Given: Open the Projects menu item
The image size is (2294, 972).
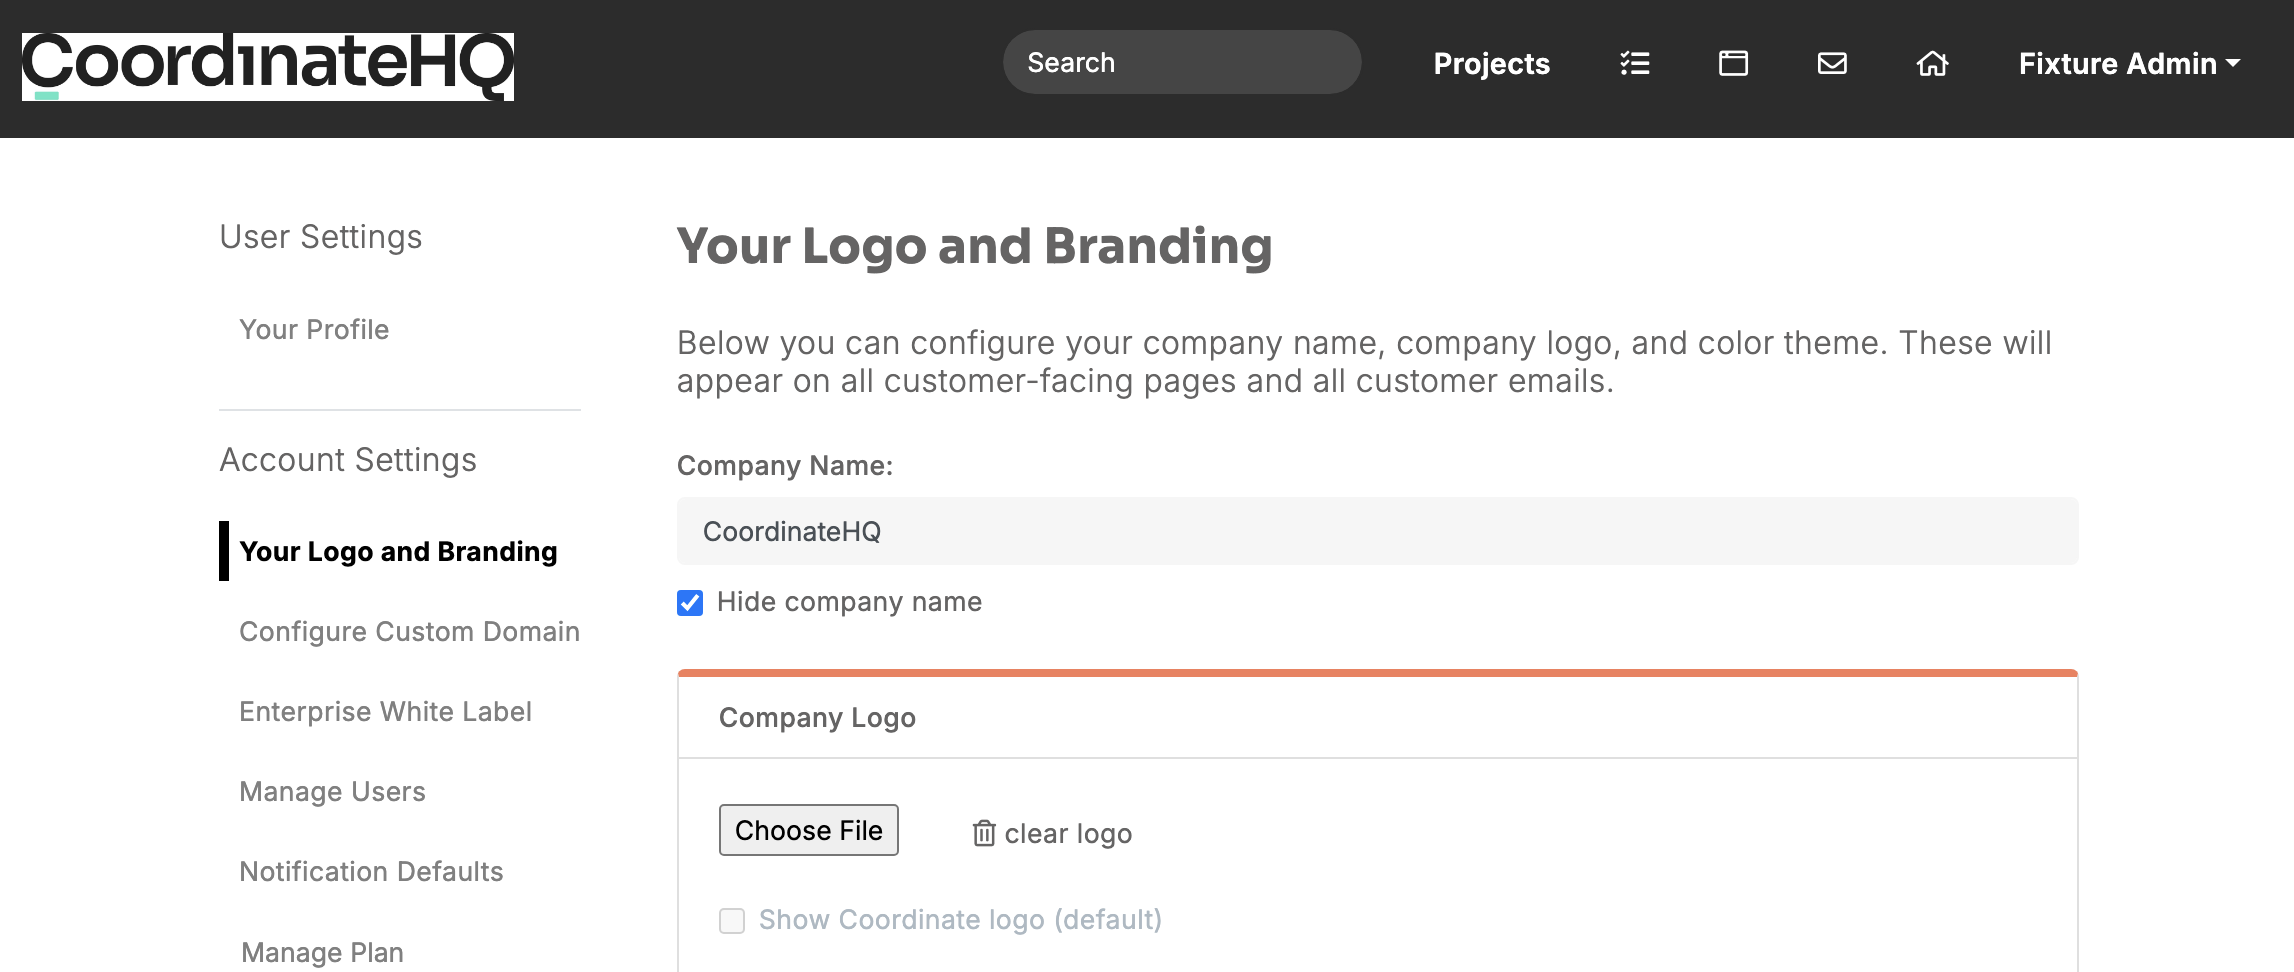Looking at the screenshot, I should point(1491,64).
